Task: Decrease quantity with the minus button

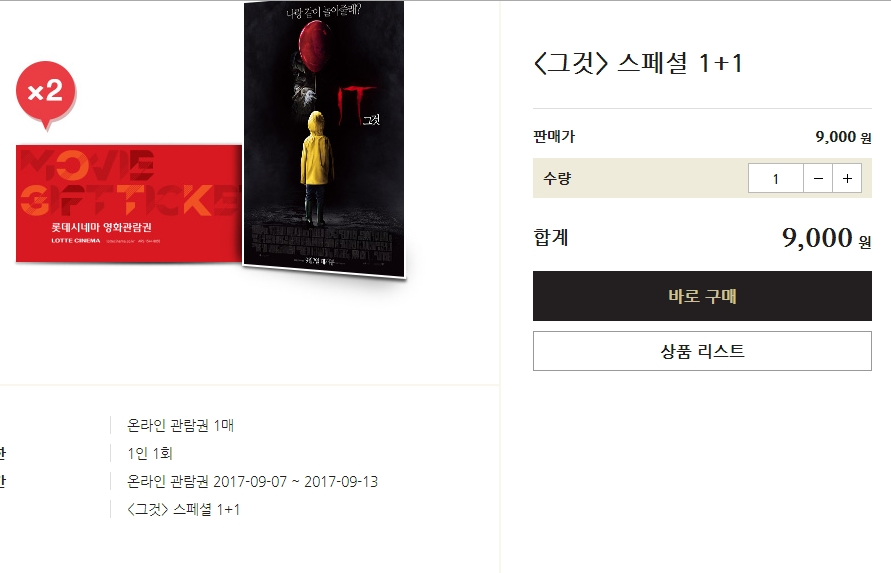Action: tap(818, 178)
